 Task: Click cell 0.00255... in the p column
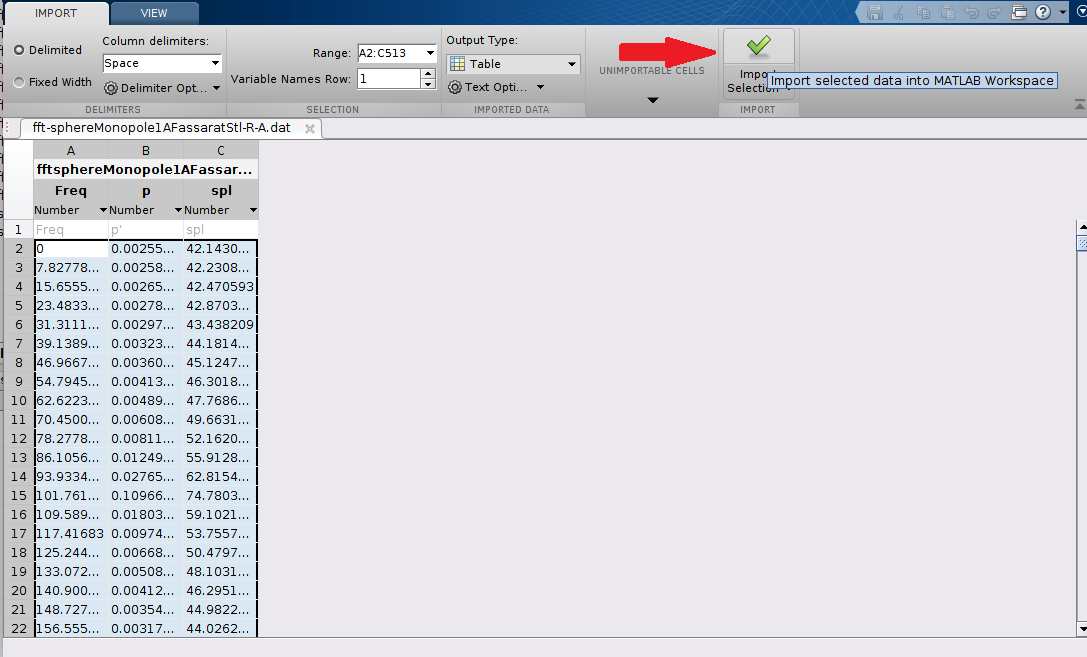(x=146, y=248)
